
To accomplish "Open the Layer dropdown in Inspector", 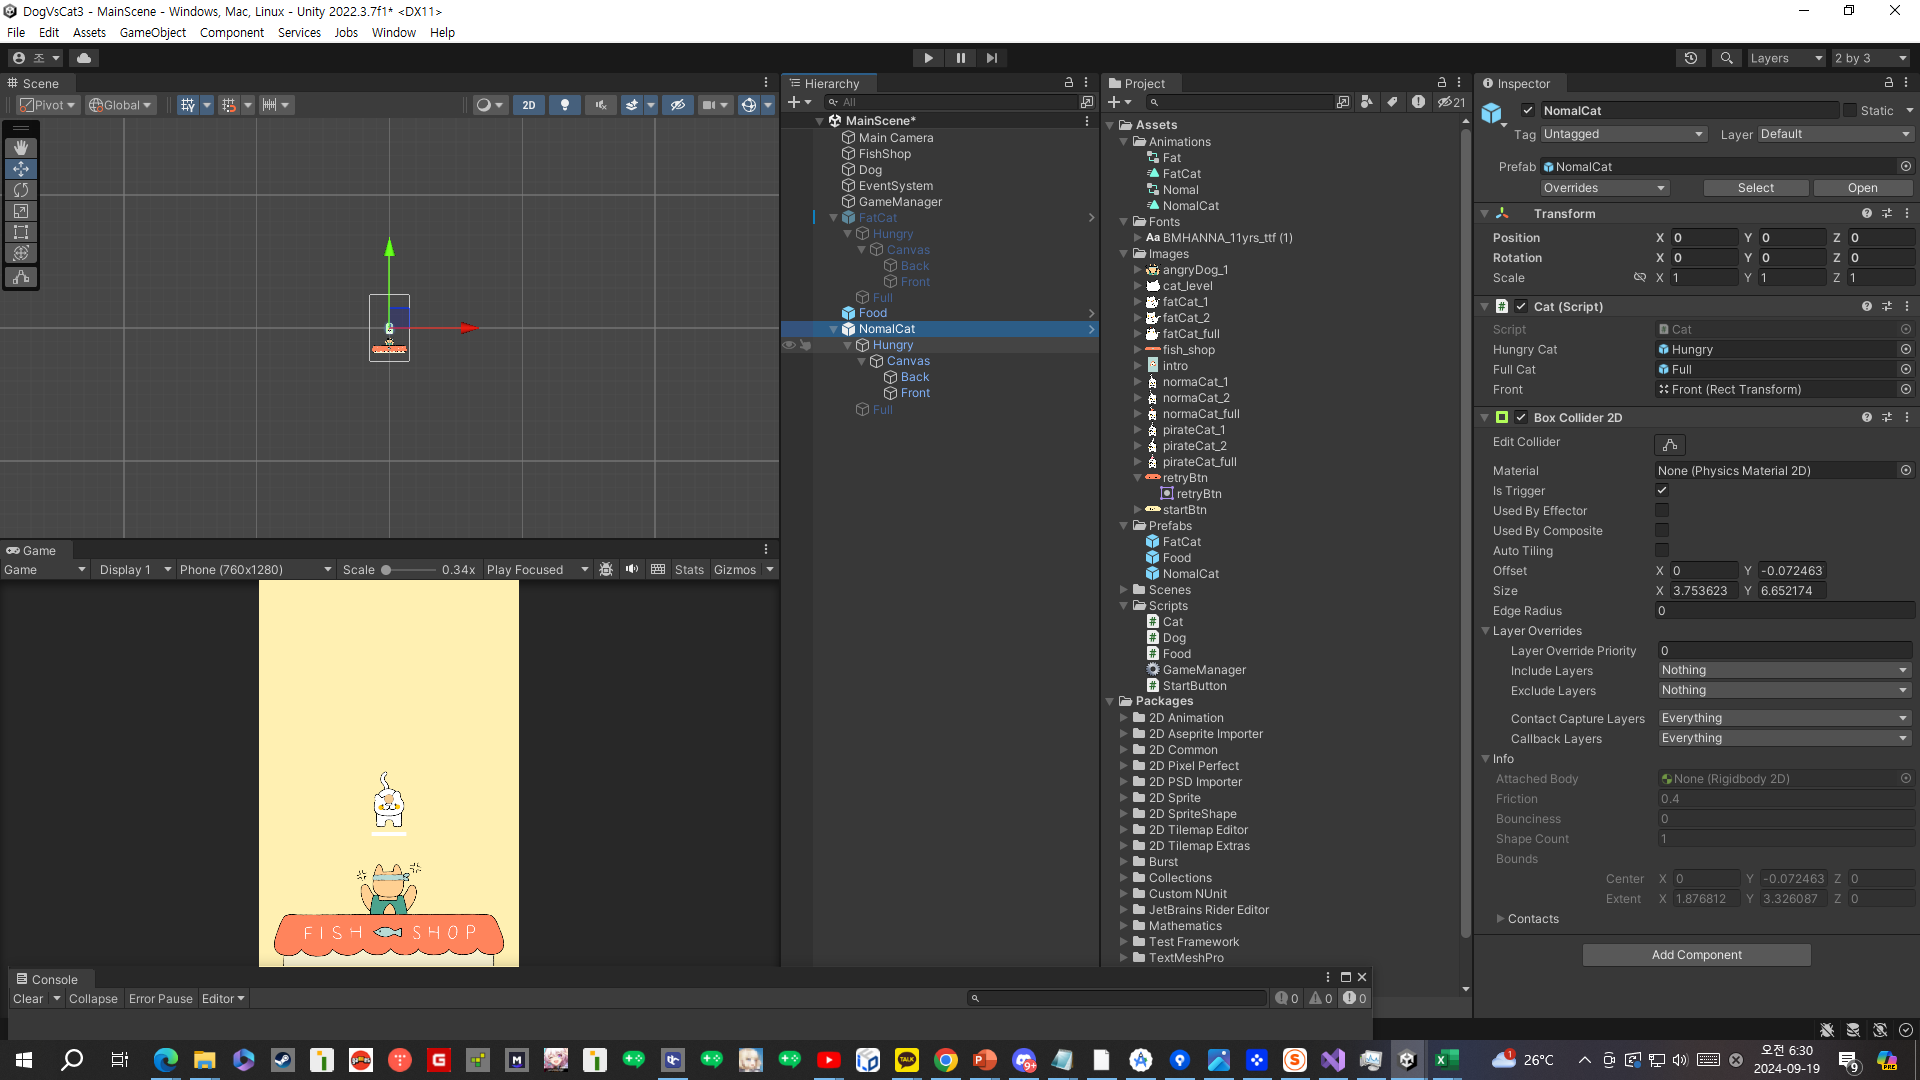I will click(x=1835, y=134).
